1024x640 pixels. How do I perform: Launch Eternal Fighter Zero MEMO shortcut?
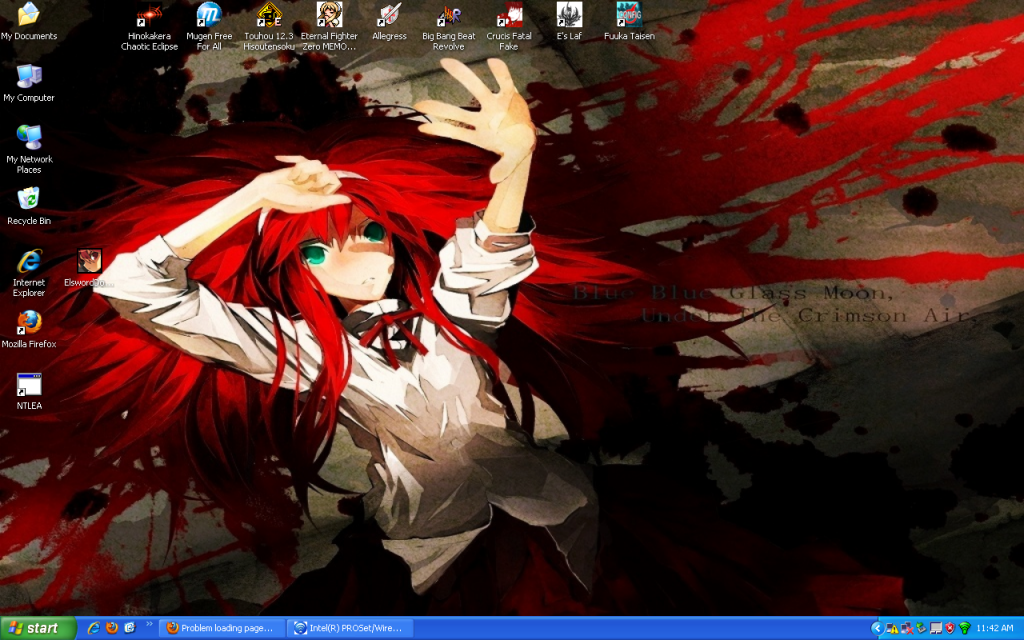[x=329, y=26]
